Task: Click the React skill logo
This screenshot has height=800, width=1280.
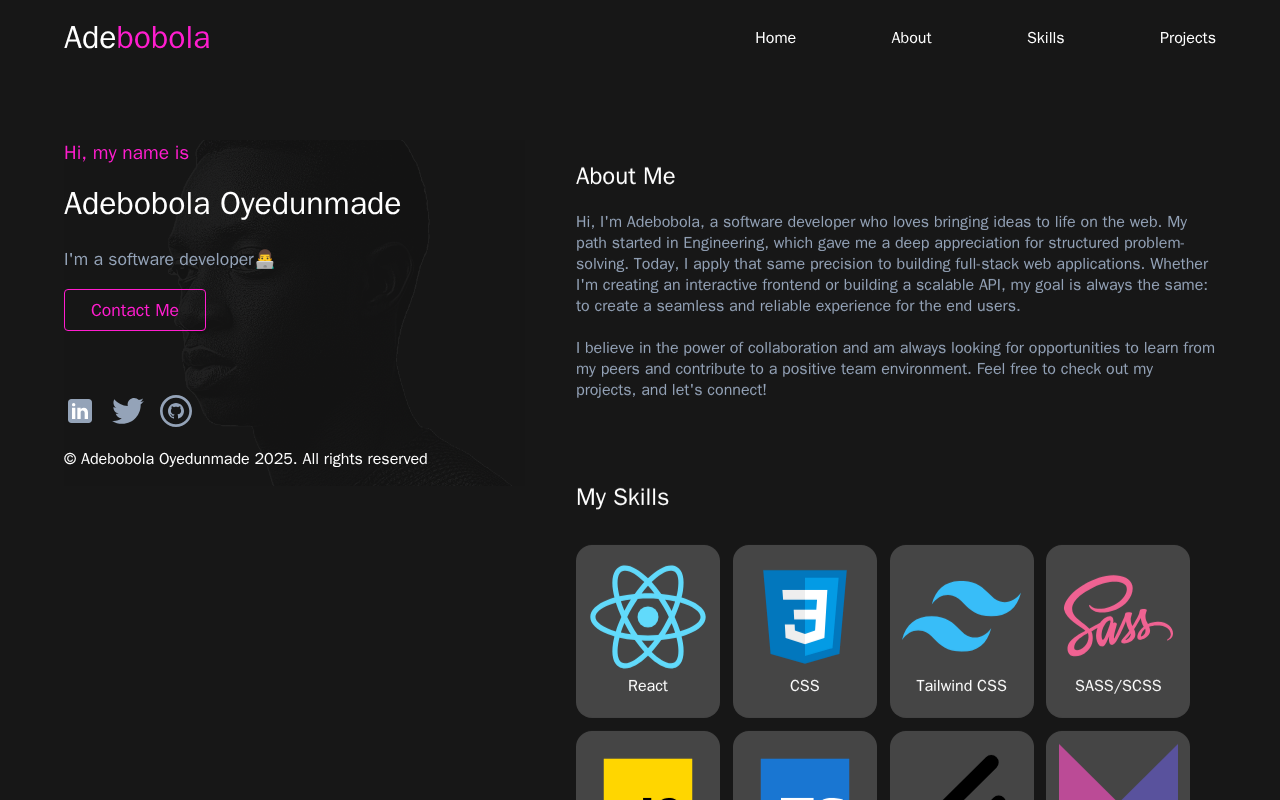Action: tap(648, 617)
